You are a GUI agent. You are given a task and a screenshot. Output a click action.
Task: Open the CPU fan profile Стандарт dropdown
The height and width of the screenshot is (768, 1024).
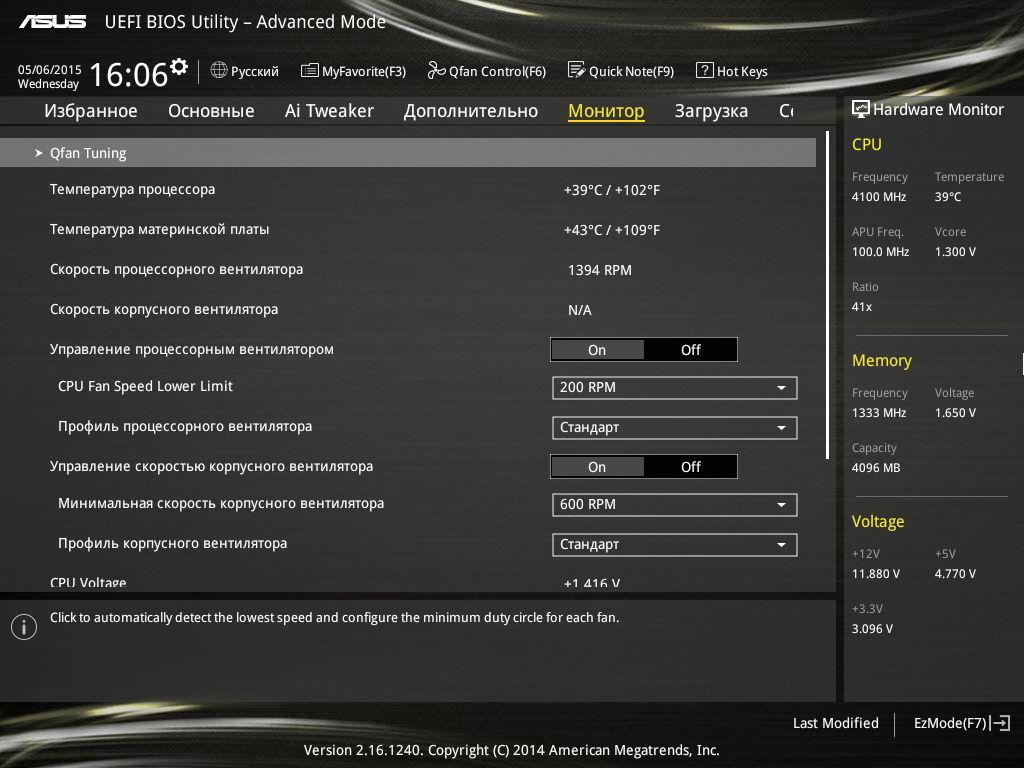click(x=674, y=428)
